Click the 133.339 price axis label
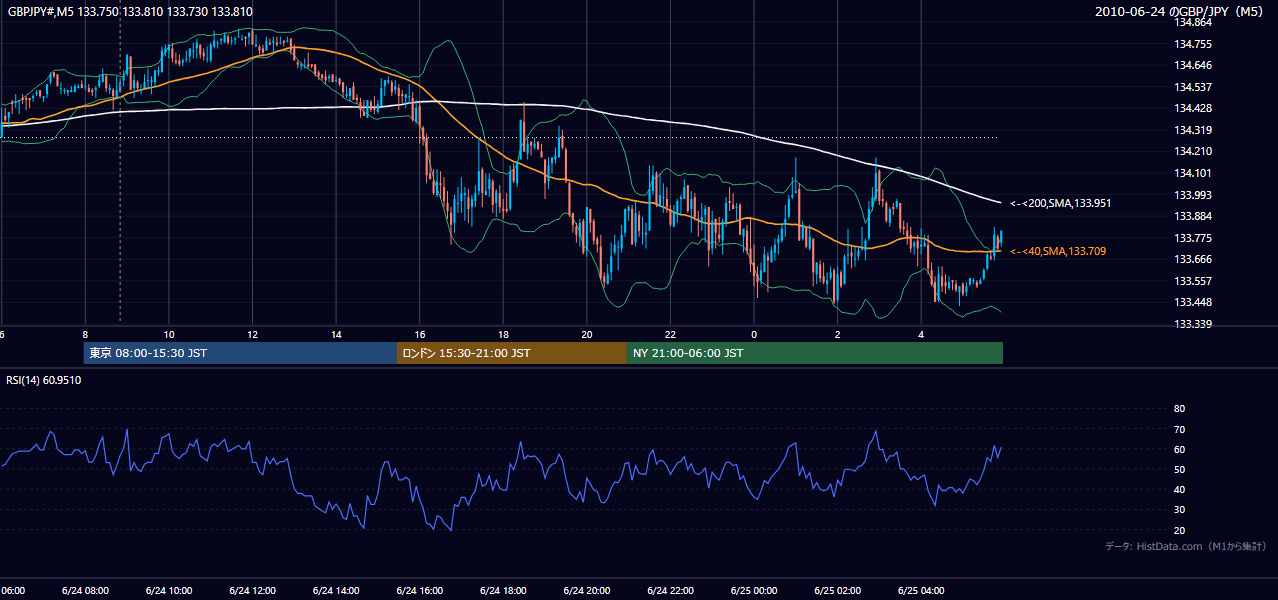The width and height of the screenshot is (1278, 600). (1194, 324)
